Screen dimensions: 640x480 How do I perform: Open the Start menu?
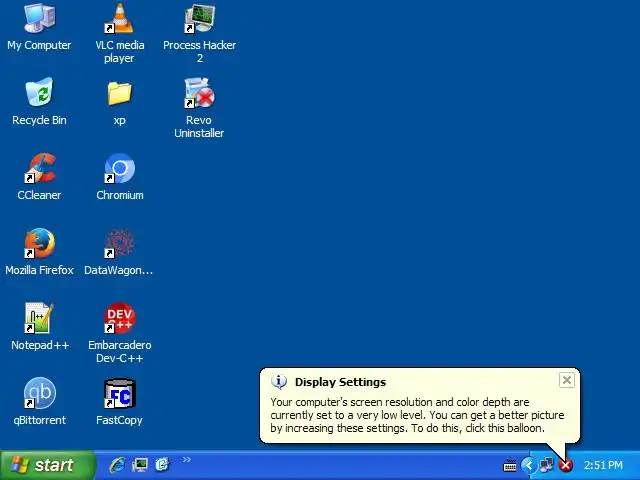[48, 465]
